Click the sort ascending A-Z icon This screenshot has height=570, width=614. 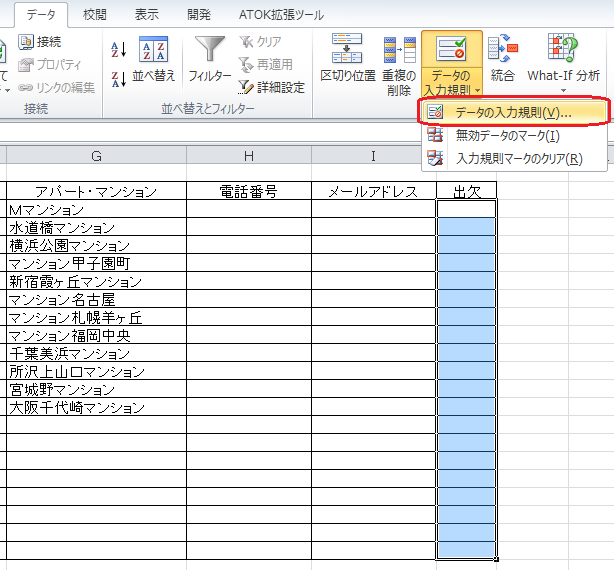point(119,48)
